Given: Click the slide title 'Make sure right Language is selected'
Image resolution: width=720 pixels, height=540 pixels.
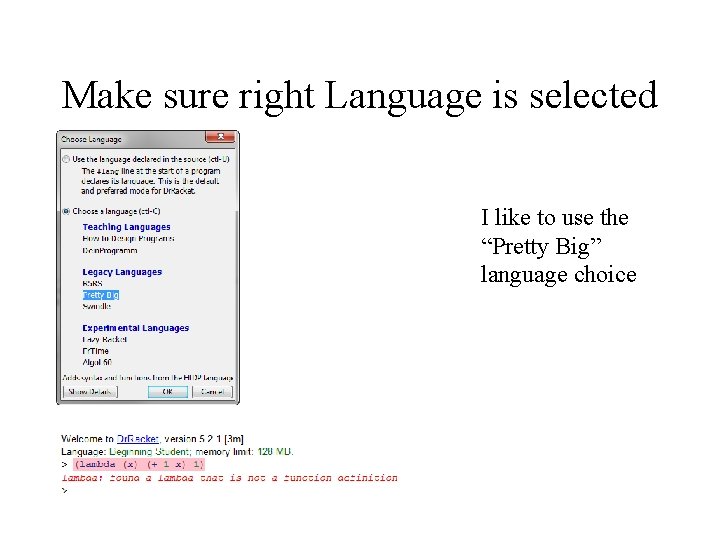Looking at the screenshot, I should point(360,96).
